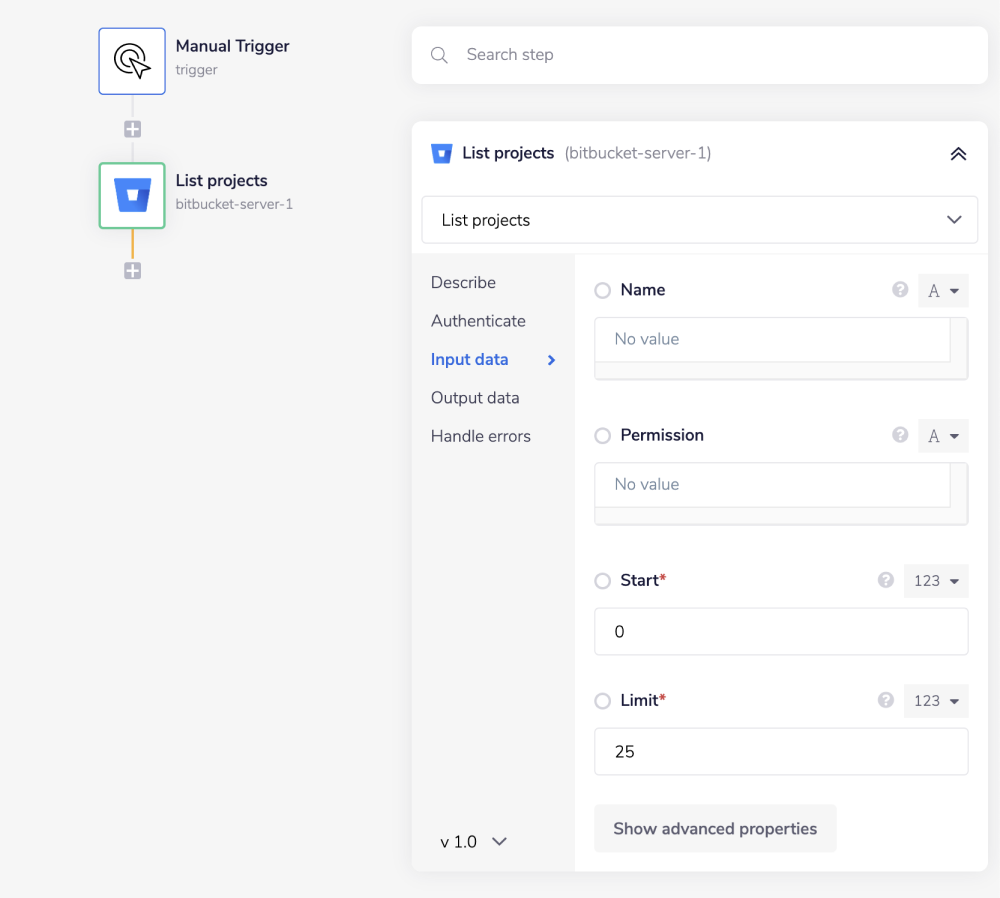Click the help icon beside the Limit property
This screenshot has height=898, width=1000.
(885, 700)
